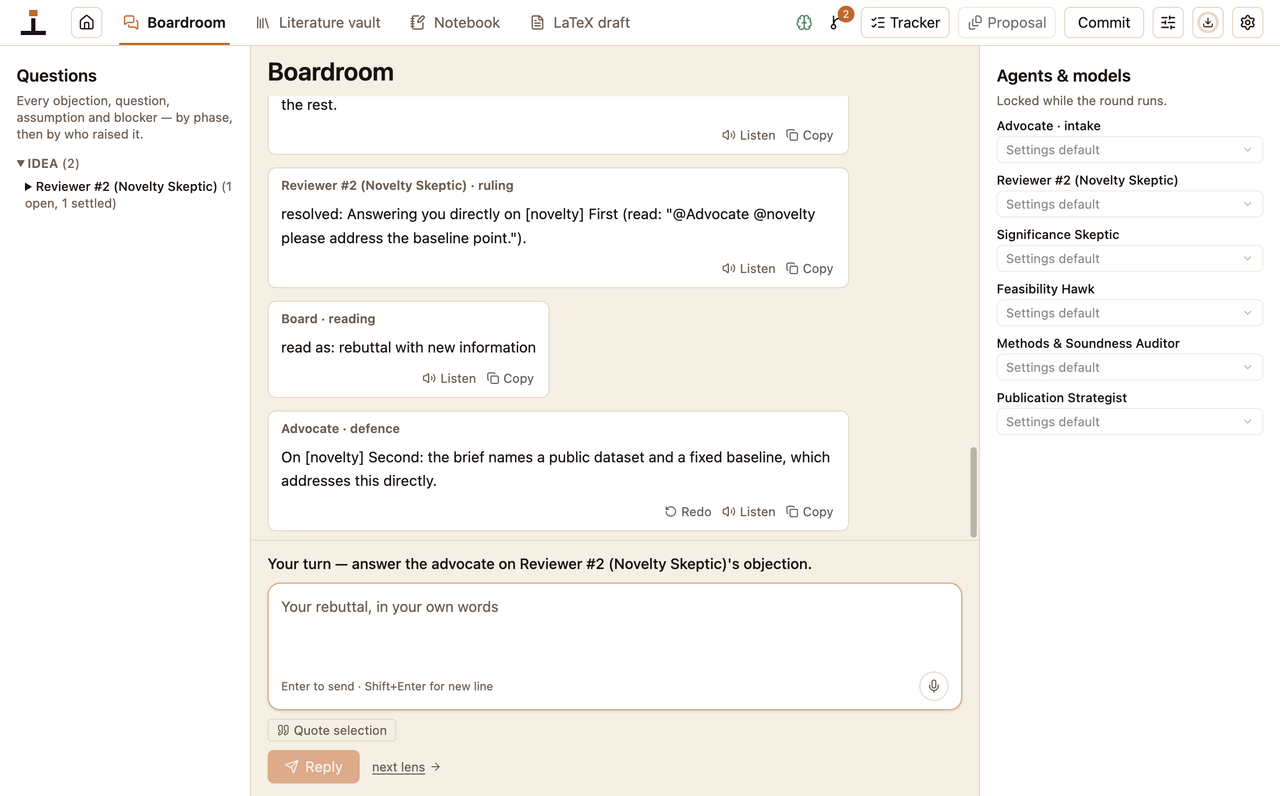Viewport: 1280px width, 796px height.
Task: Click the brain icon in top bar
Action: click(x=804, y=22)
